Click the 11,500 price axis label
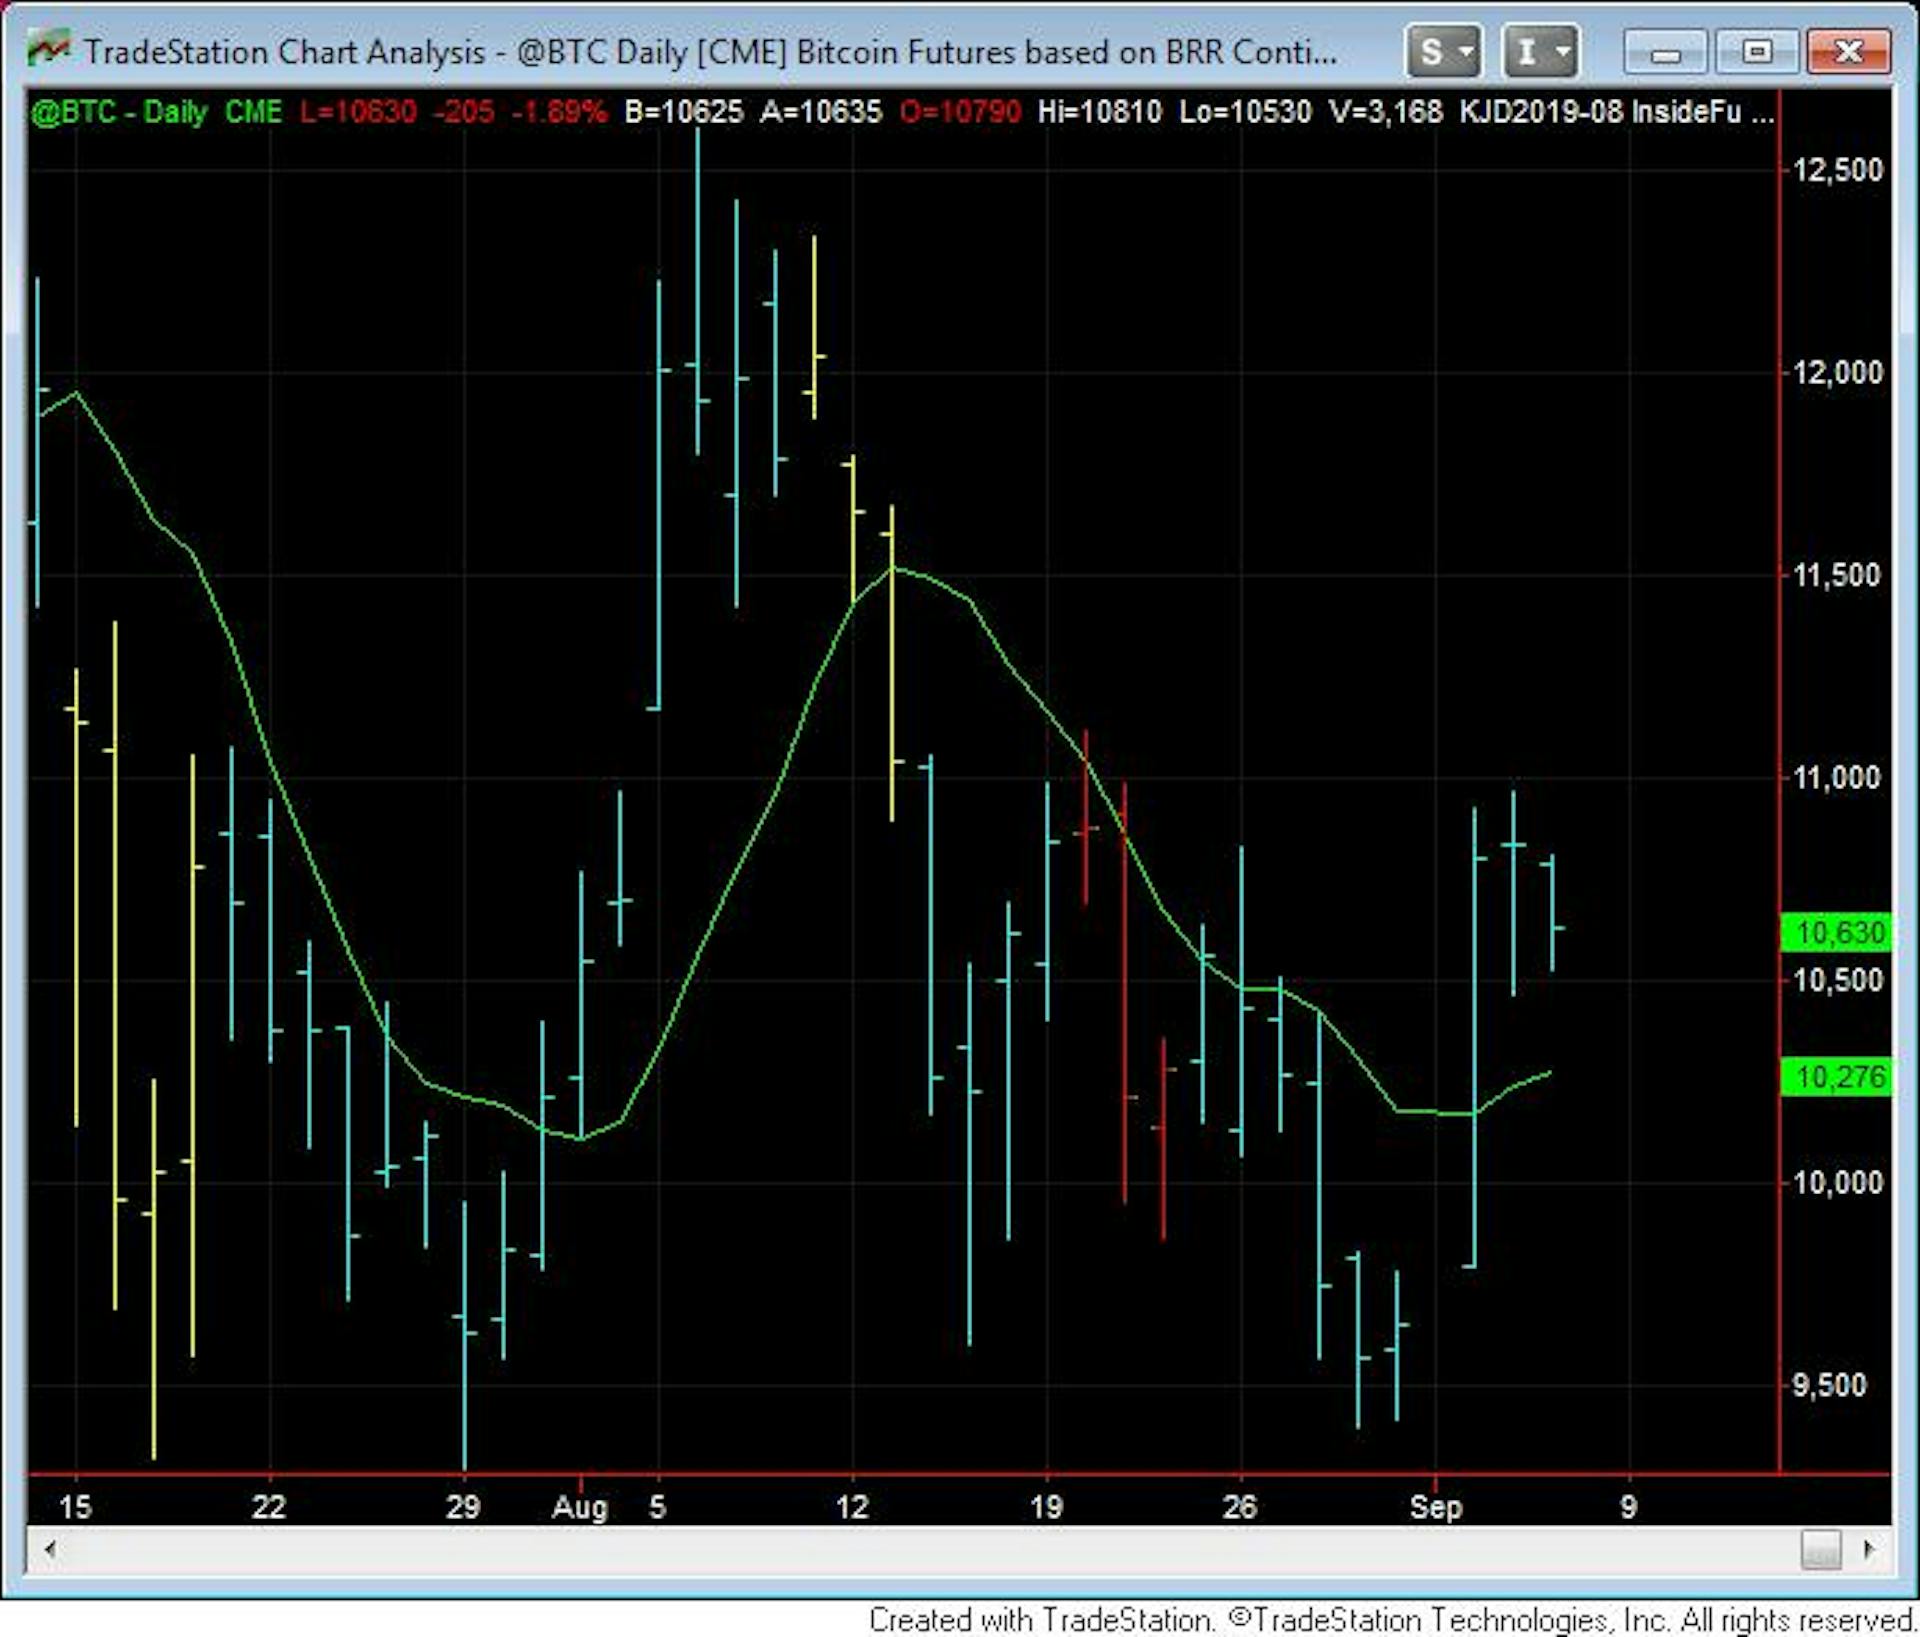 point(1838,575)
